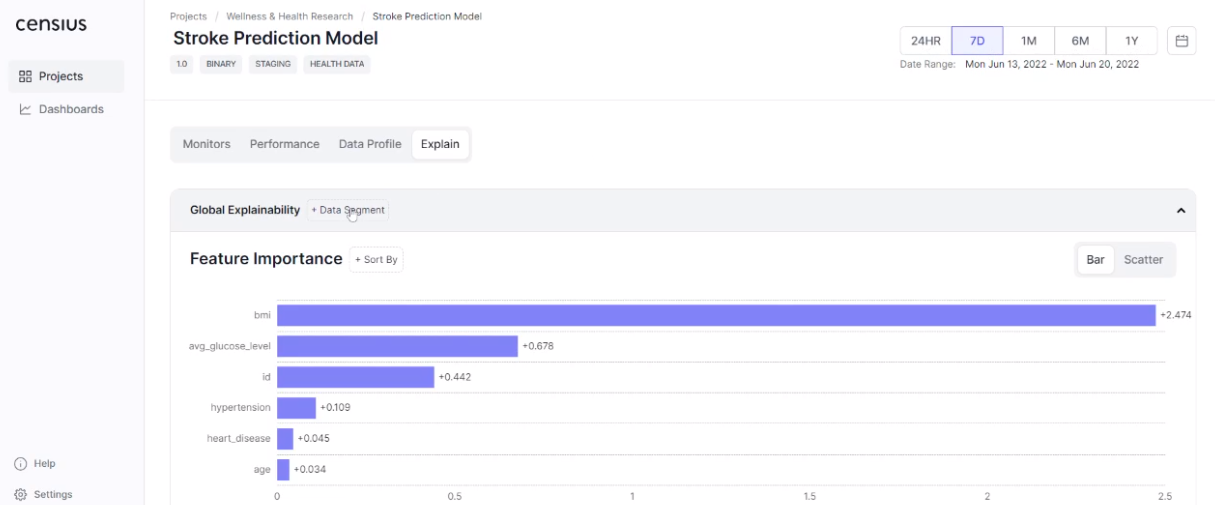Screen dimensions: 1215x505
Task: Switch chart view to Scatter
Action: click(1143, 260)
